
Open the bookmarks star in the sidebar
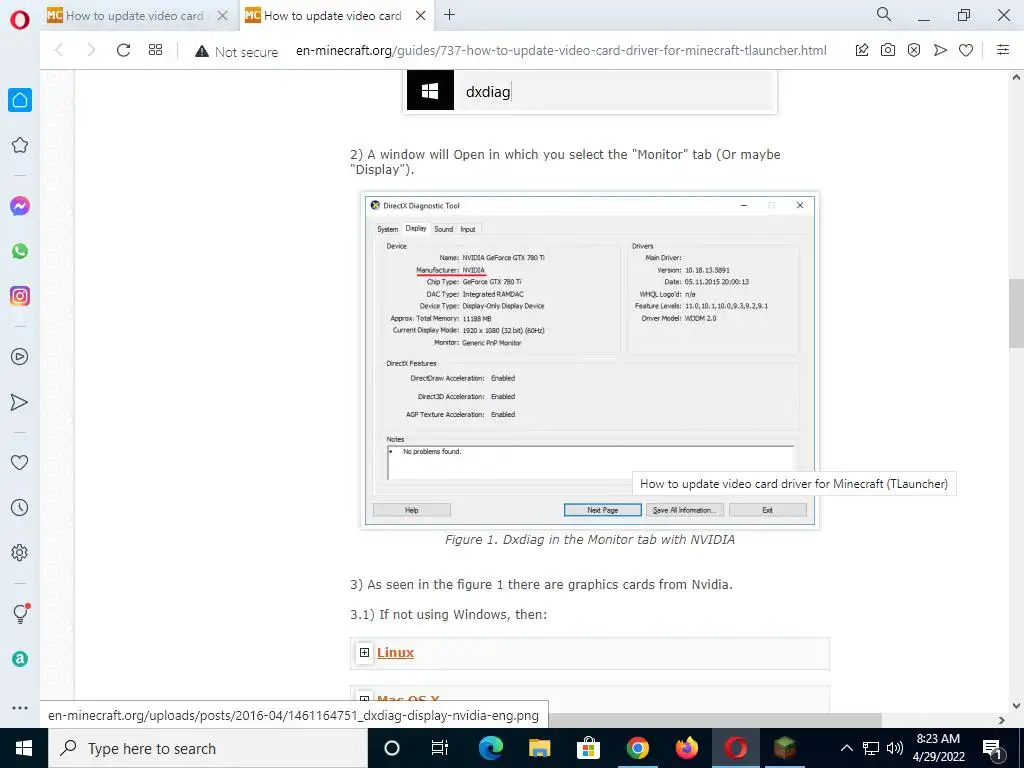20,145
